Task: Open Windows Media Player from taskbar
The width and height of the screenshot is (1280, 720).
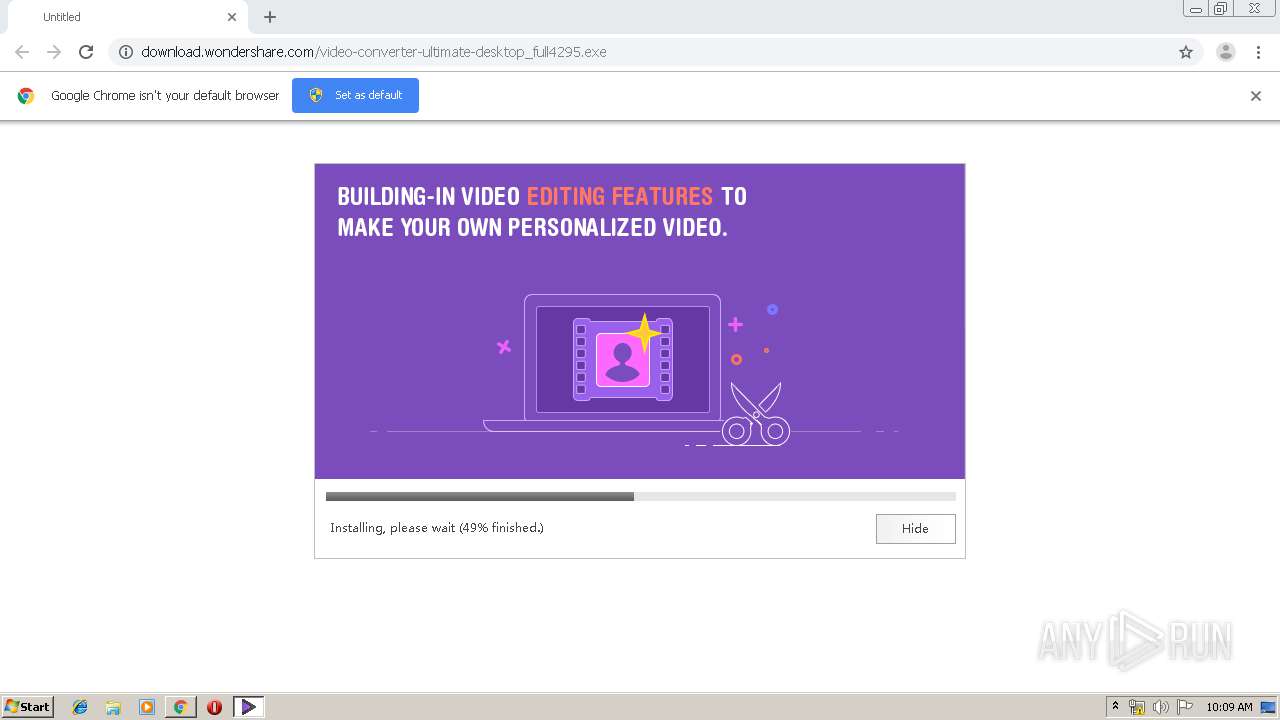Action: 147,707
